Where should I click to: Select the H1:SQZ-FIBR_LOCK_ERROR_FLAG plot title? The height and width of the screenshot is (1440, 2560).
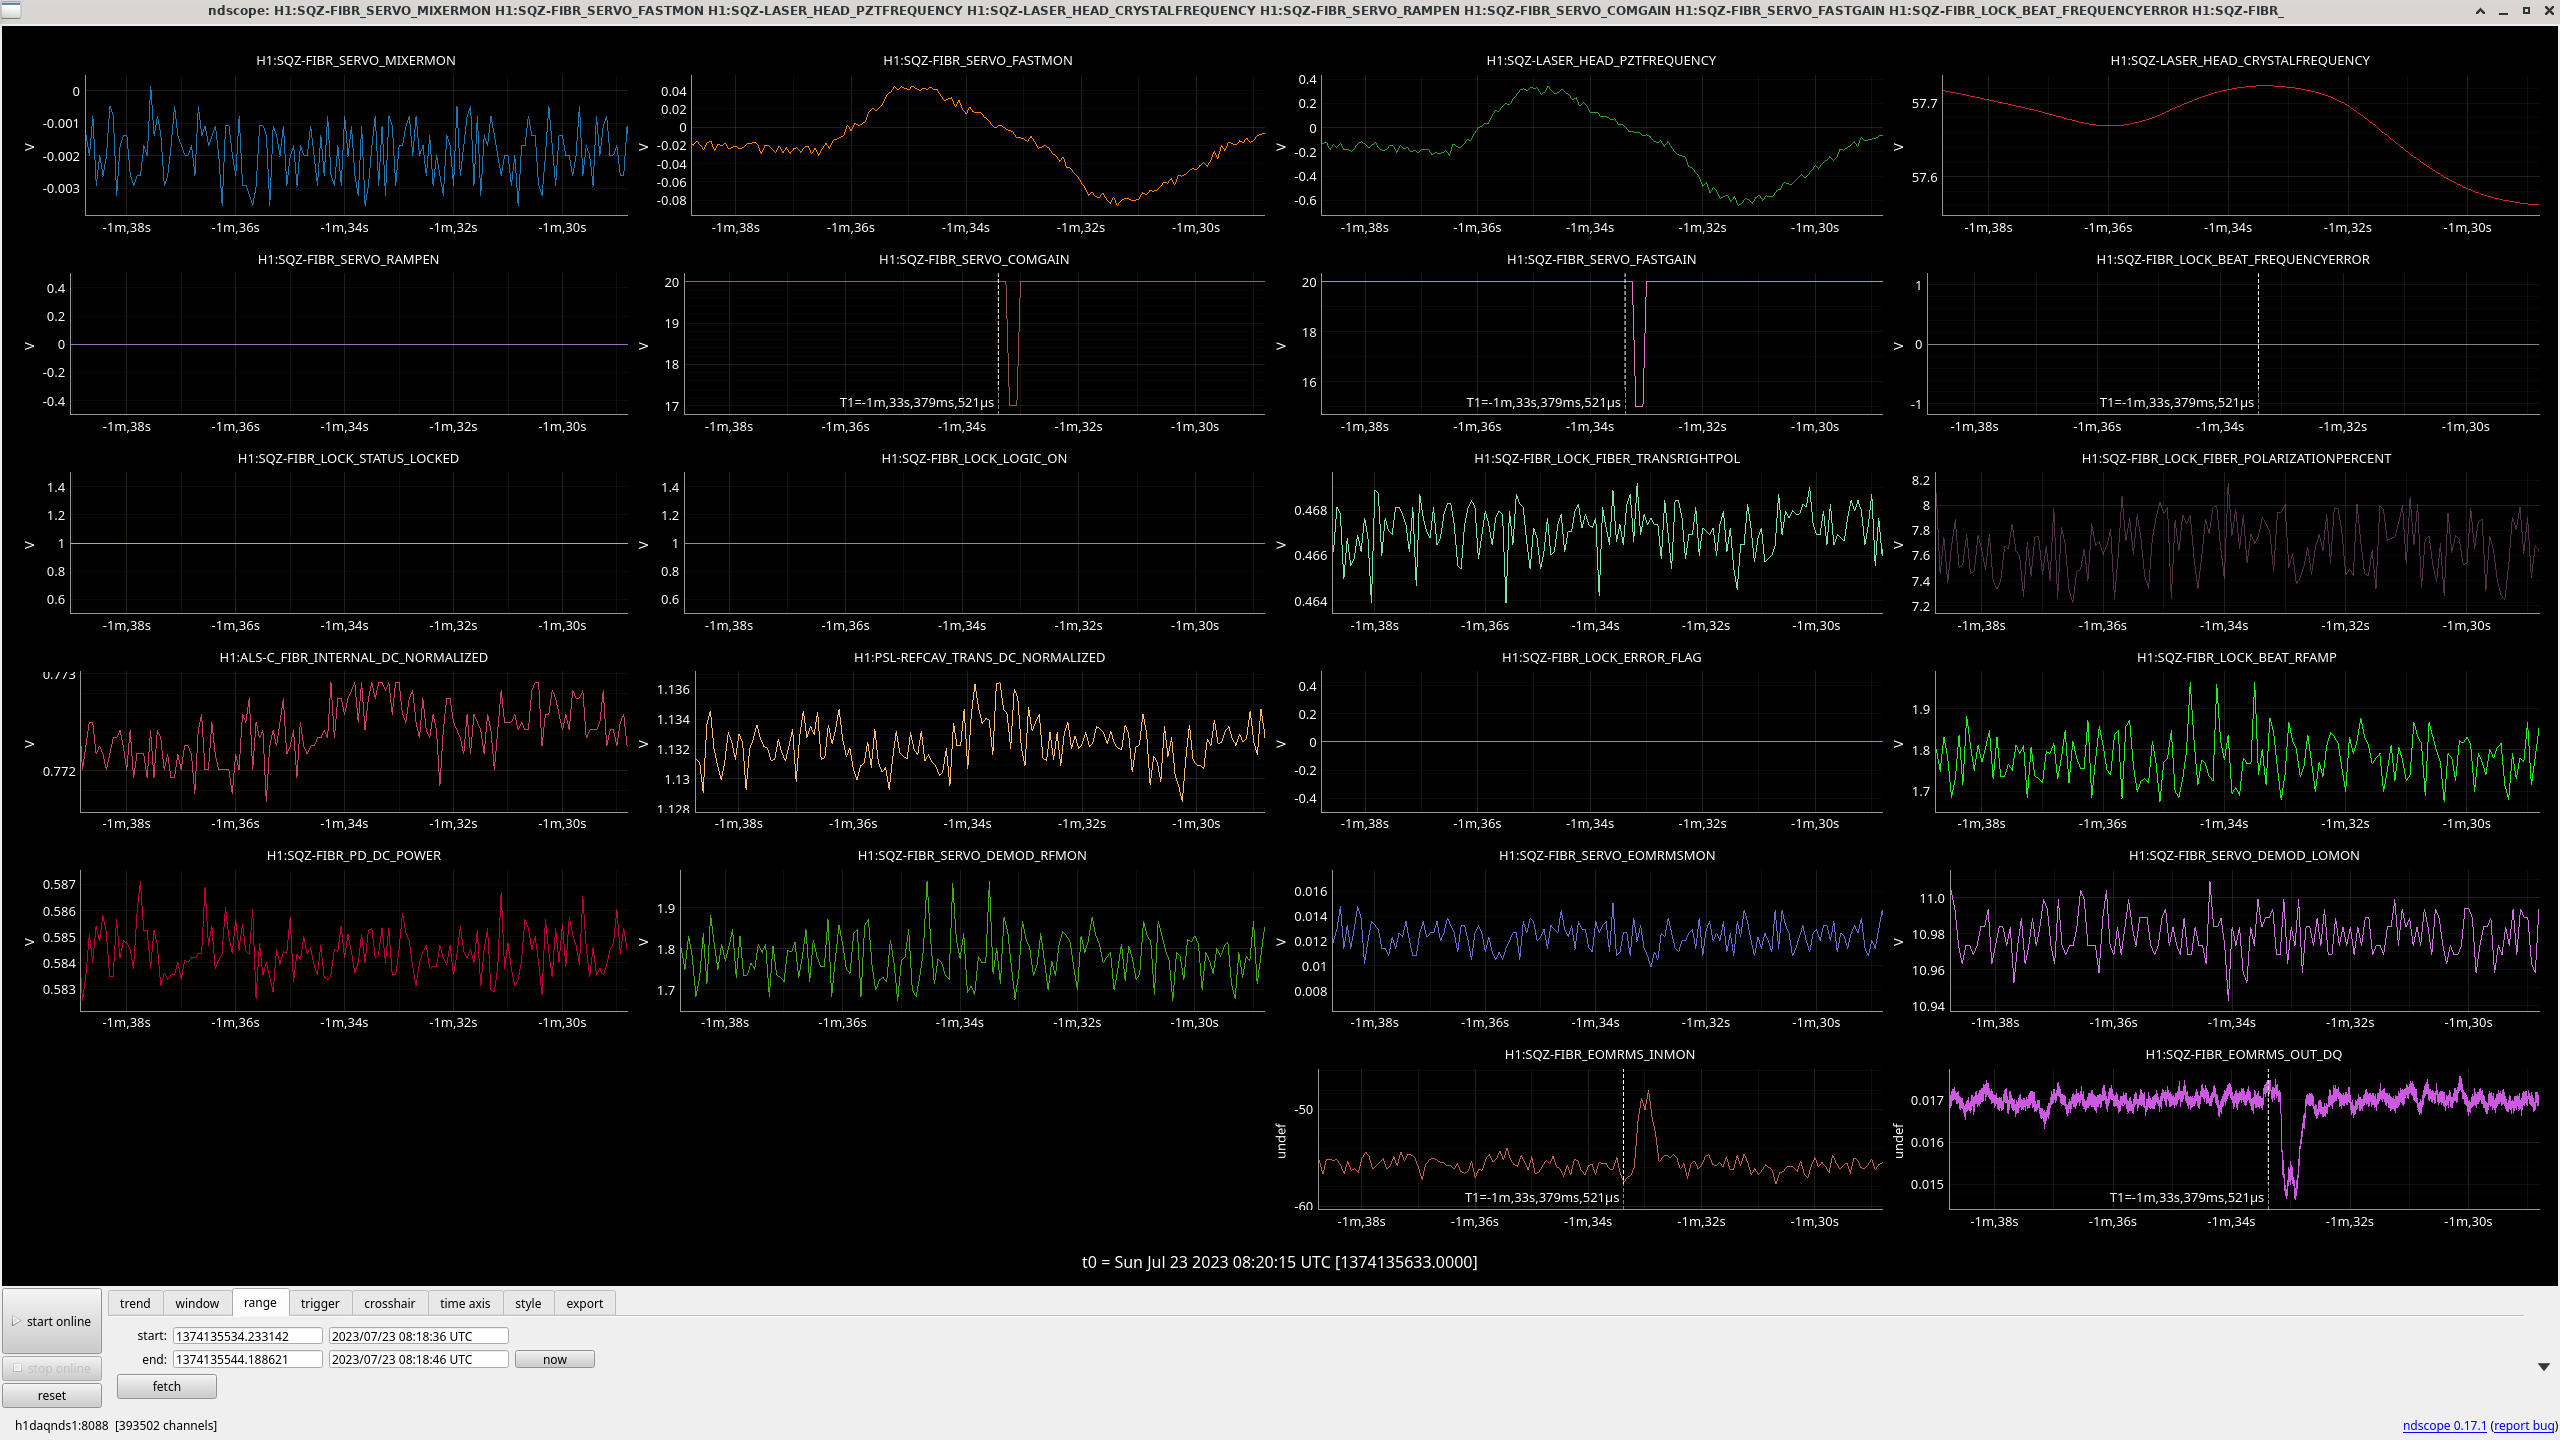(1601, 657)
